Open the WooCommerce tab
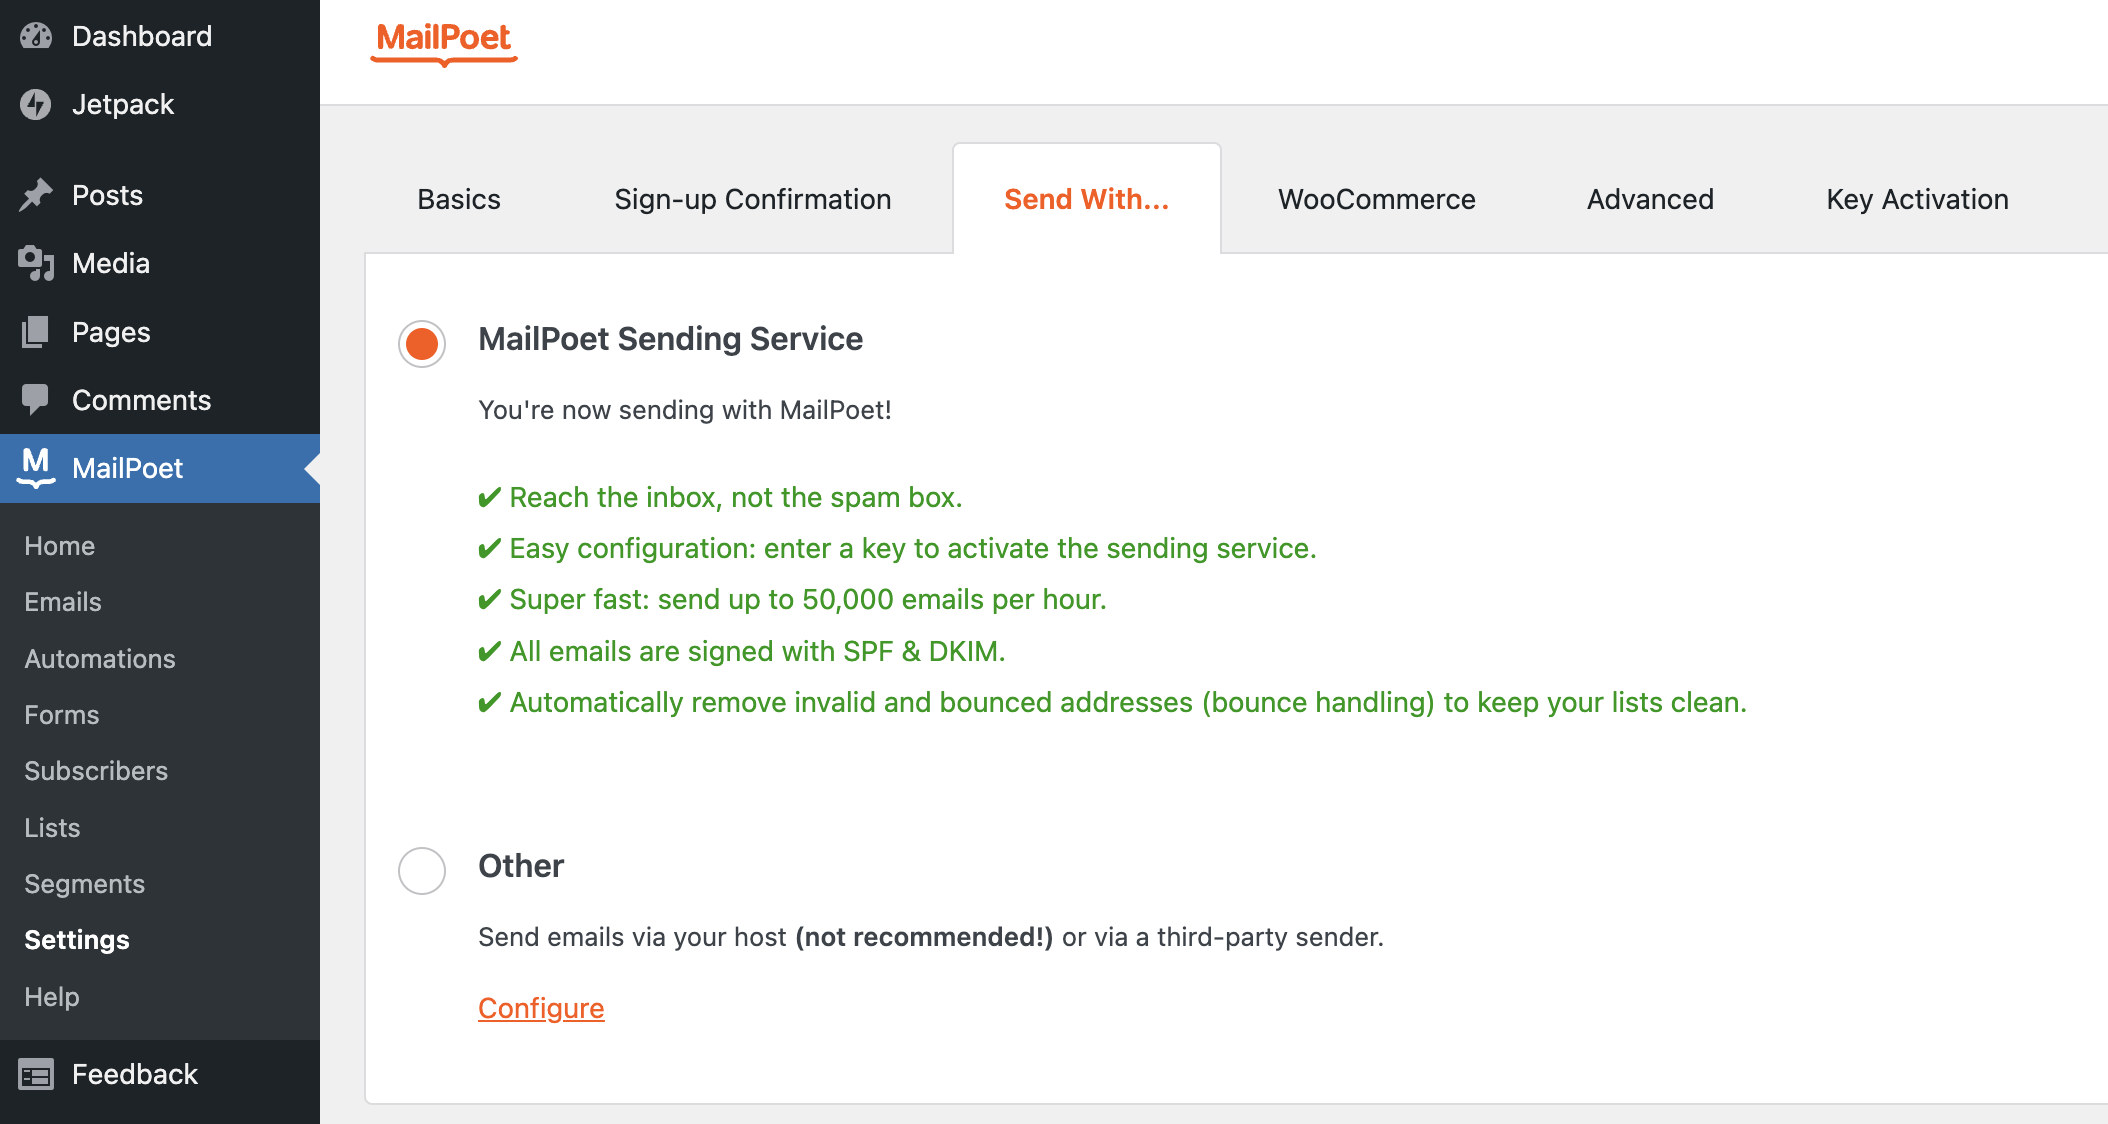The height and width of the screenshot is (1124, 2108). coord(1376,200)
